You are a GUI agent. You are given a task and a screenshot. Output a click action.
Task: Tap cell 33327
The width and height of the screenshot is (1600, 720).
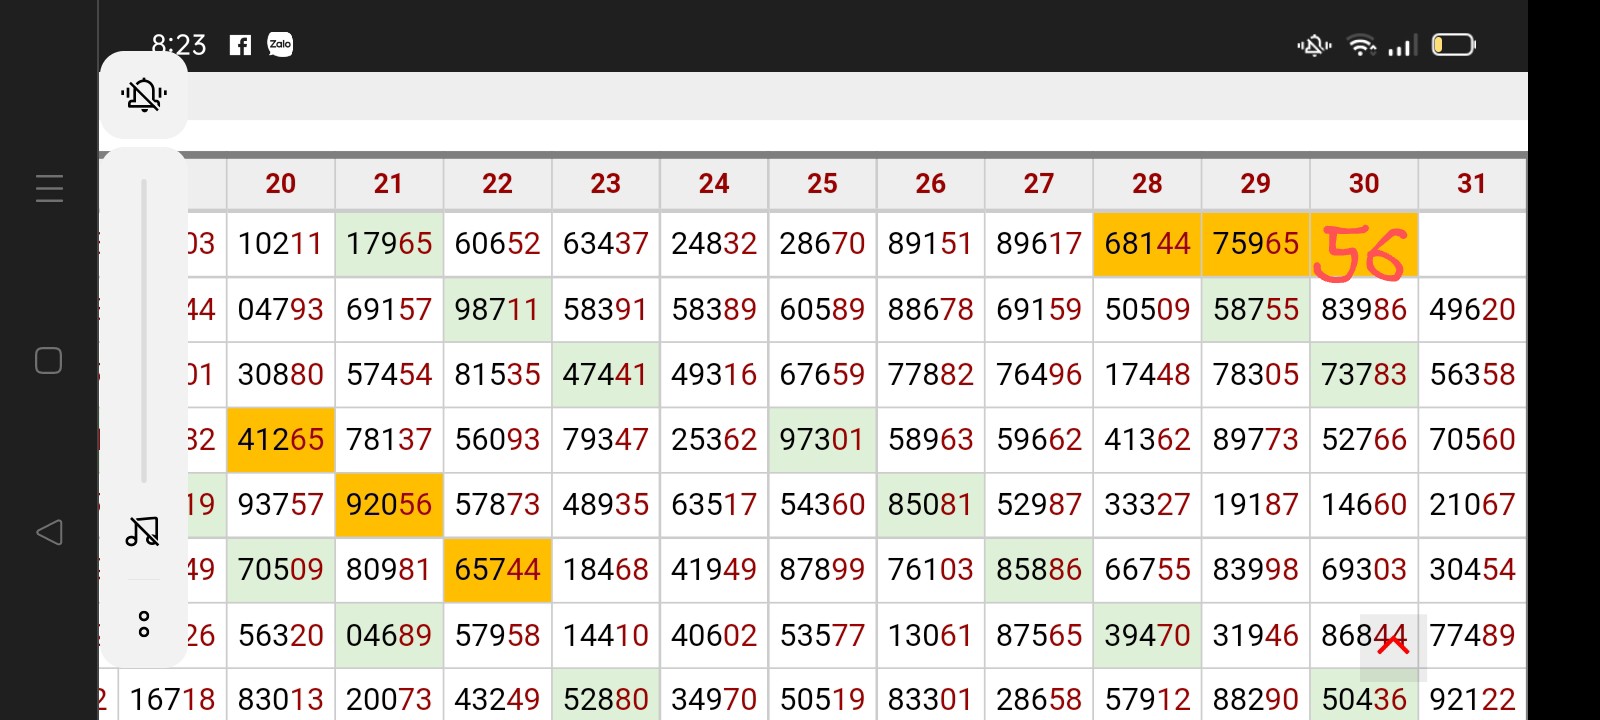coord(1147,505)
